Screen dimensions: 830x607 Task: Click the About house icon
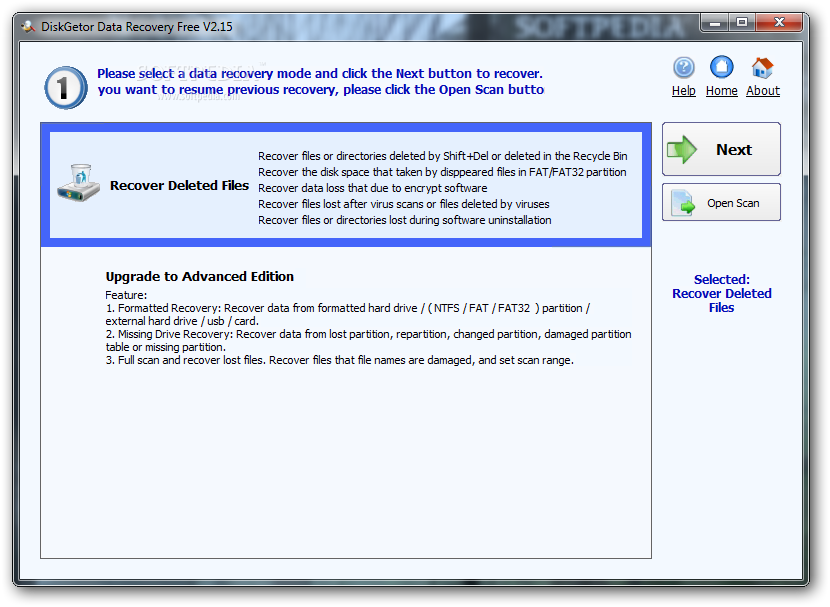762,68
